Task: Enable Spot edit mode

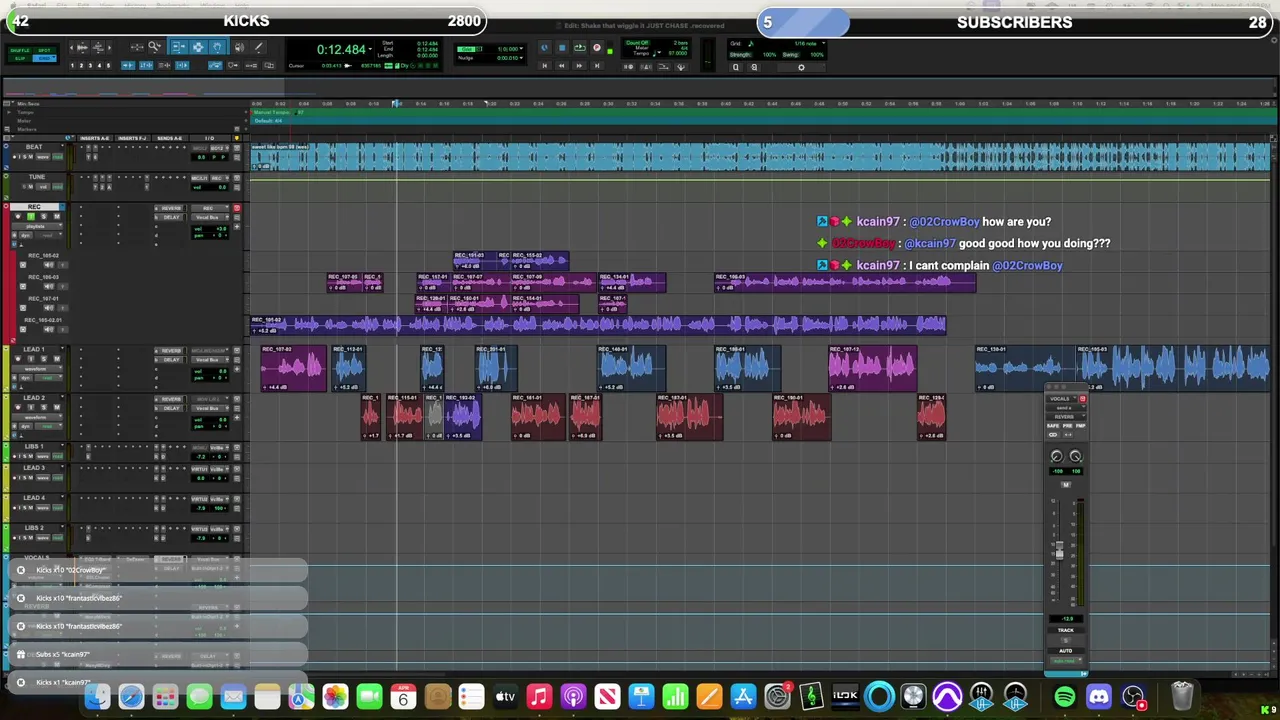Action: (44, 50)
